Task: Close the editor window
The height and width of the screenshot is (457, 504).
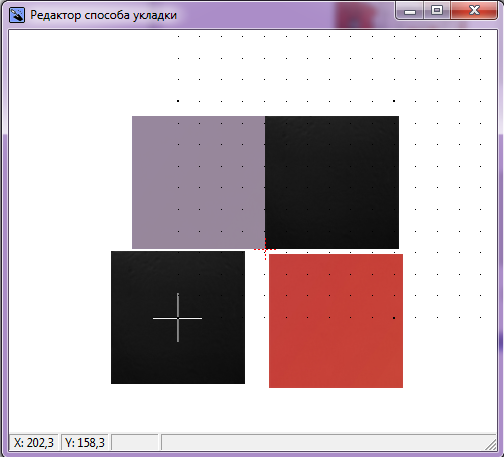Action: point(474,11)
